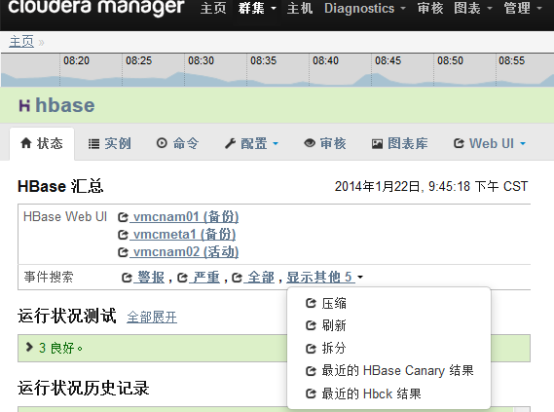Screen dimensions: 554x412
Task: Click icon beside 最近的 Hbck 结果
Action: (311, 394)
